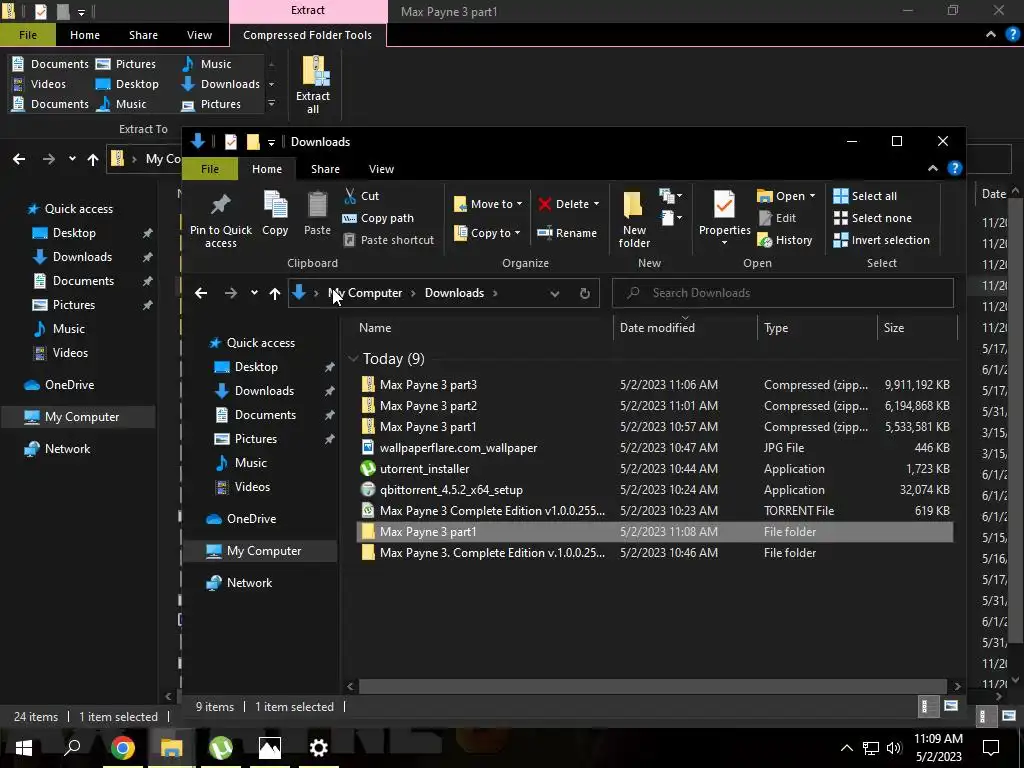Select Max Payne 3 part3 zip file

tap(655, 385)
